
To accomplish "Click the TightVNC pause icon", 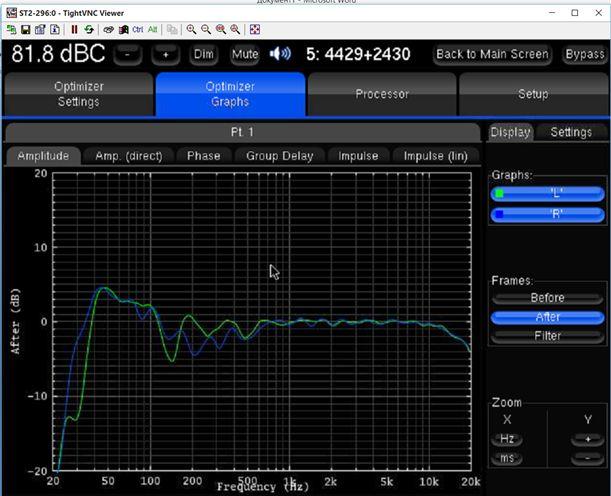I will 74,29.
